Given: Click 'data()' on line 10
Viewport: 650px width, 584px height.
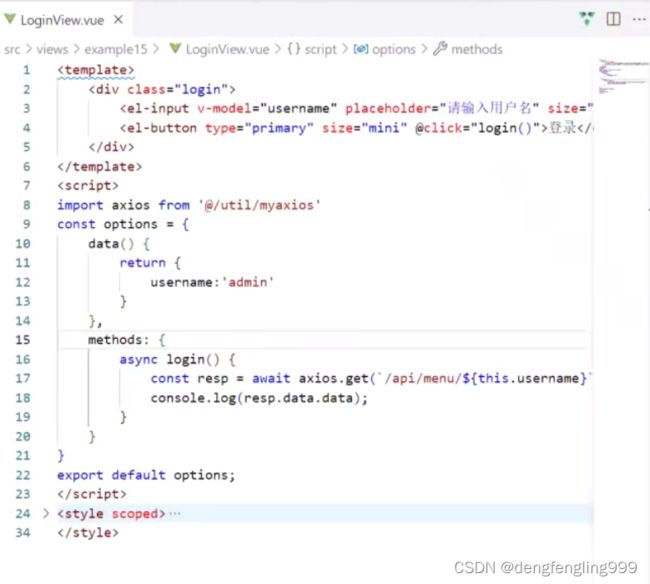Looking at the screenshot, I should pos(111,244).
